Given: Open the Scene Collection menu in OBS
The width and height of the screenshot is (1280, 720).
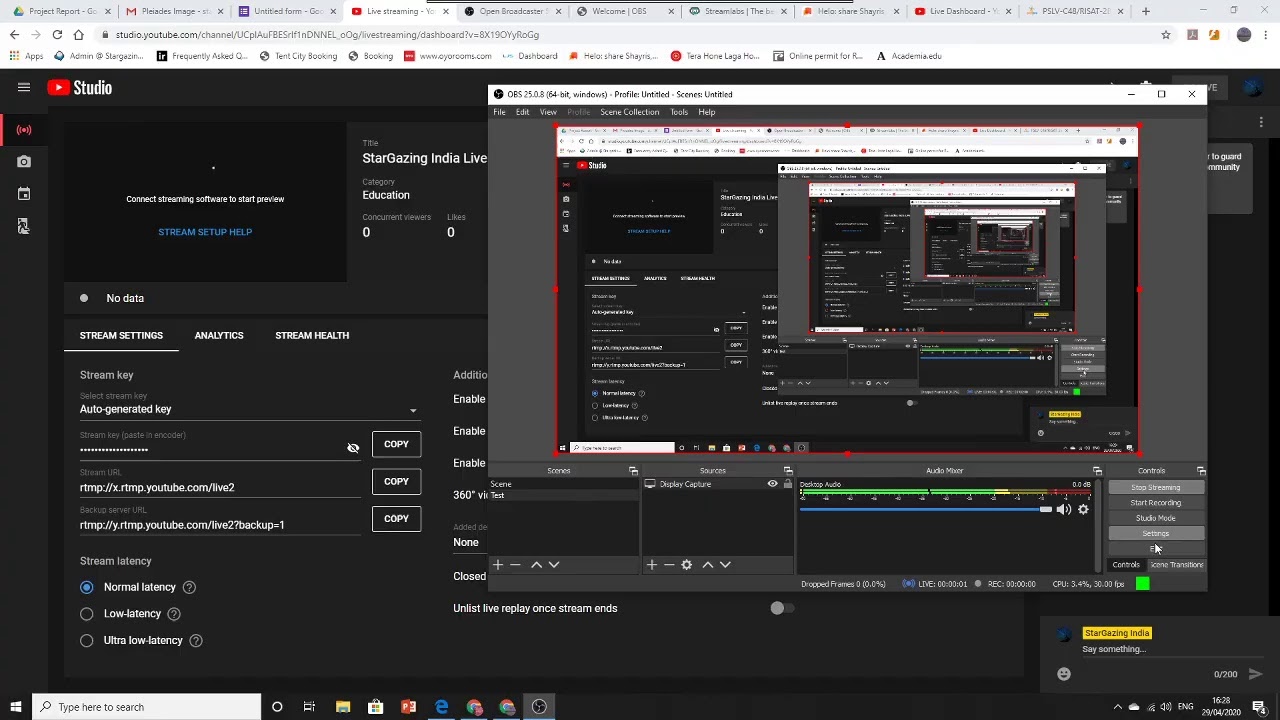Looking at the screenshot, I should point(629,112).
